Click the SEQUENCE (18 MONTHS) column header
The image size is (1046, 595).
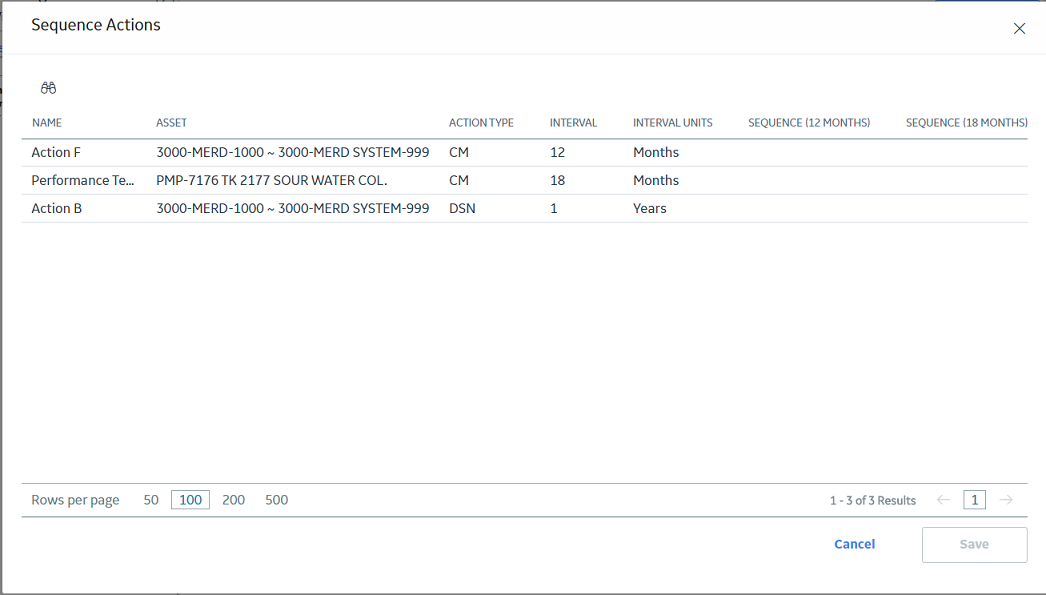click(x=967, y=123)
